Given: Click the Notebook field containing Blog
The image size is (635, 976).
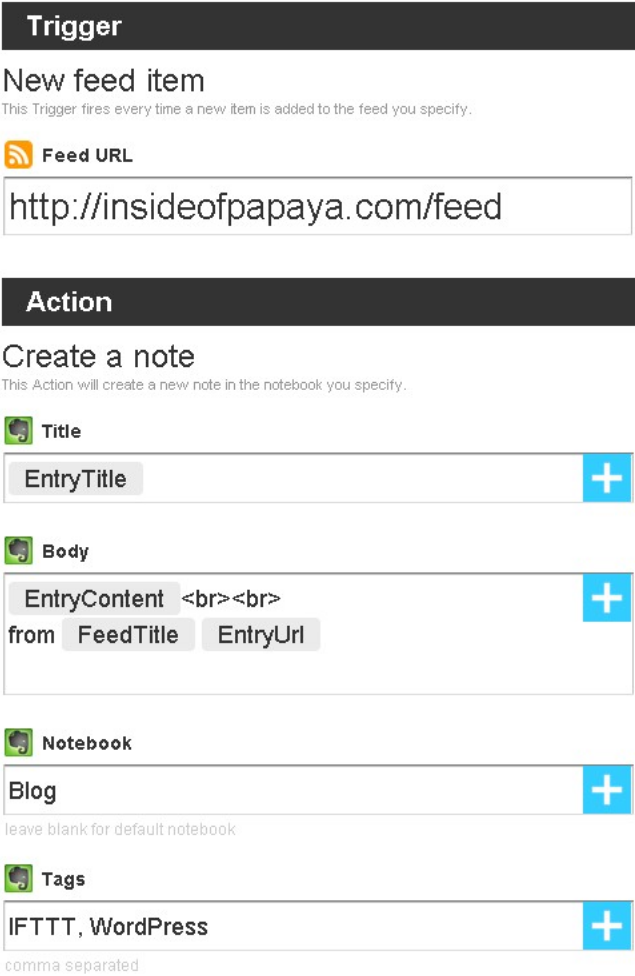Looking at the screenshot, I should click(x=290, y=791).
